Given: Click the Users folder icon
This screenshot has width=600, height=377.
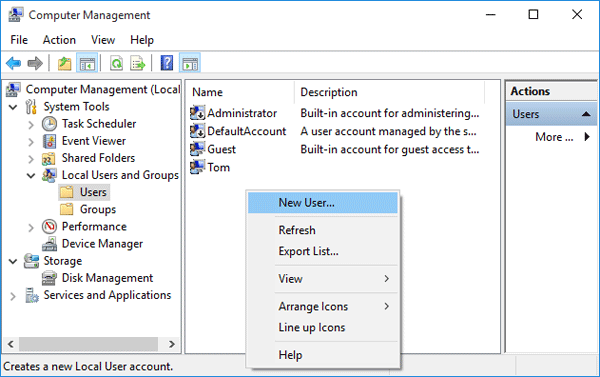Looking at the screenshot, I should tap(67, 192).
